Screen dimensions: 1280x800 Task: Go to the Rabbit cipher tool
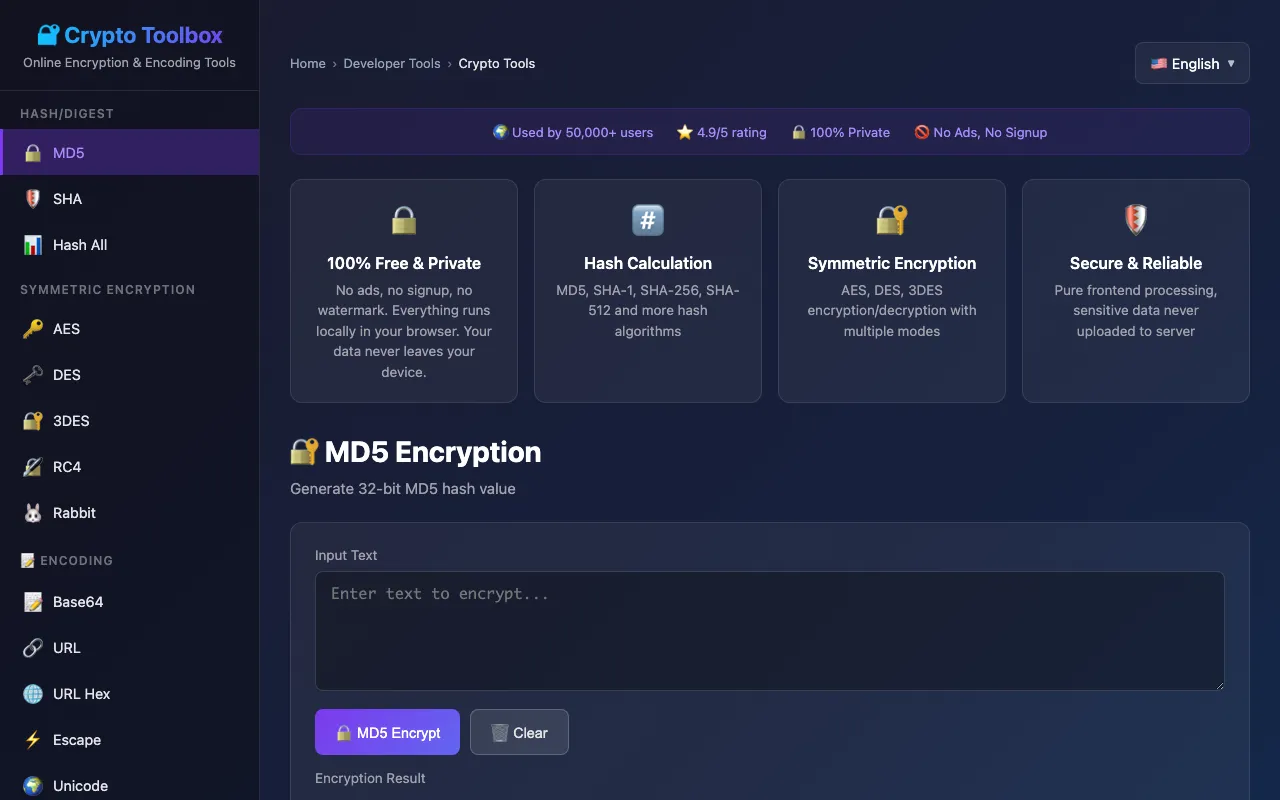coord(130,513)
